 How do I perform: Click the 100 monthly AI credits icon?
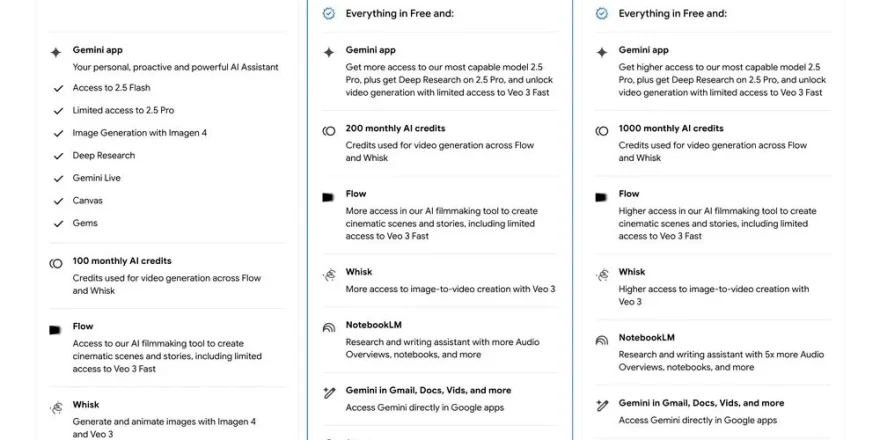pyautogui.click(x=56, y=262)
